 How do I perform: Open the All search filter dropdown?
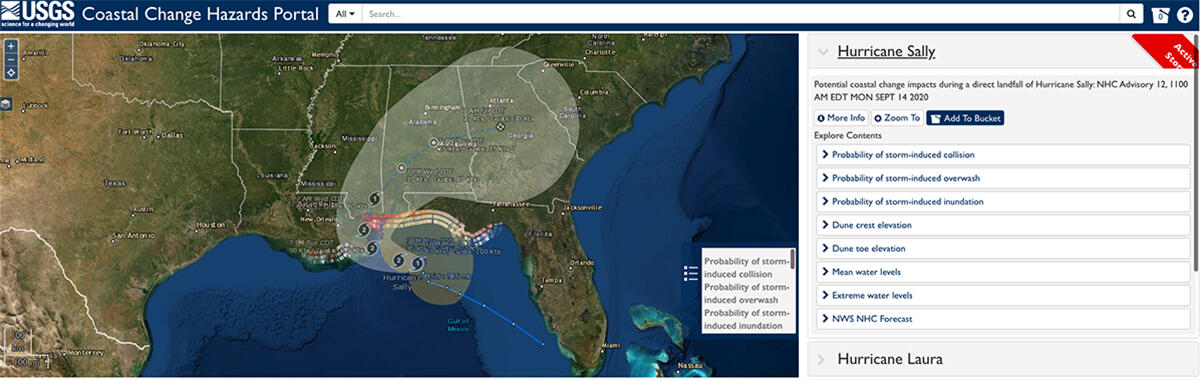(345, 14)
